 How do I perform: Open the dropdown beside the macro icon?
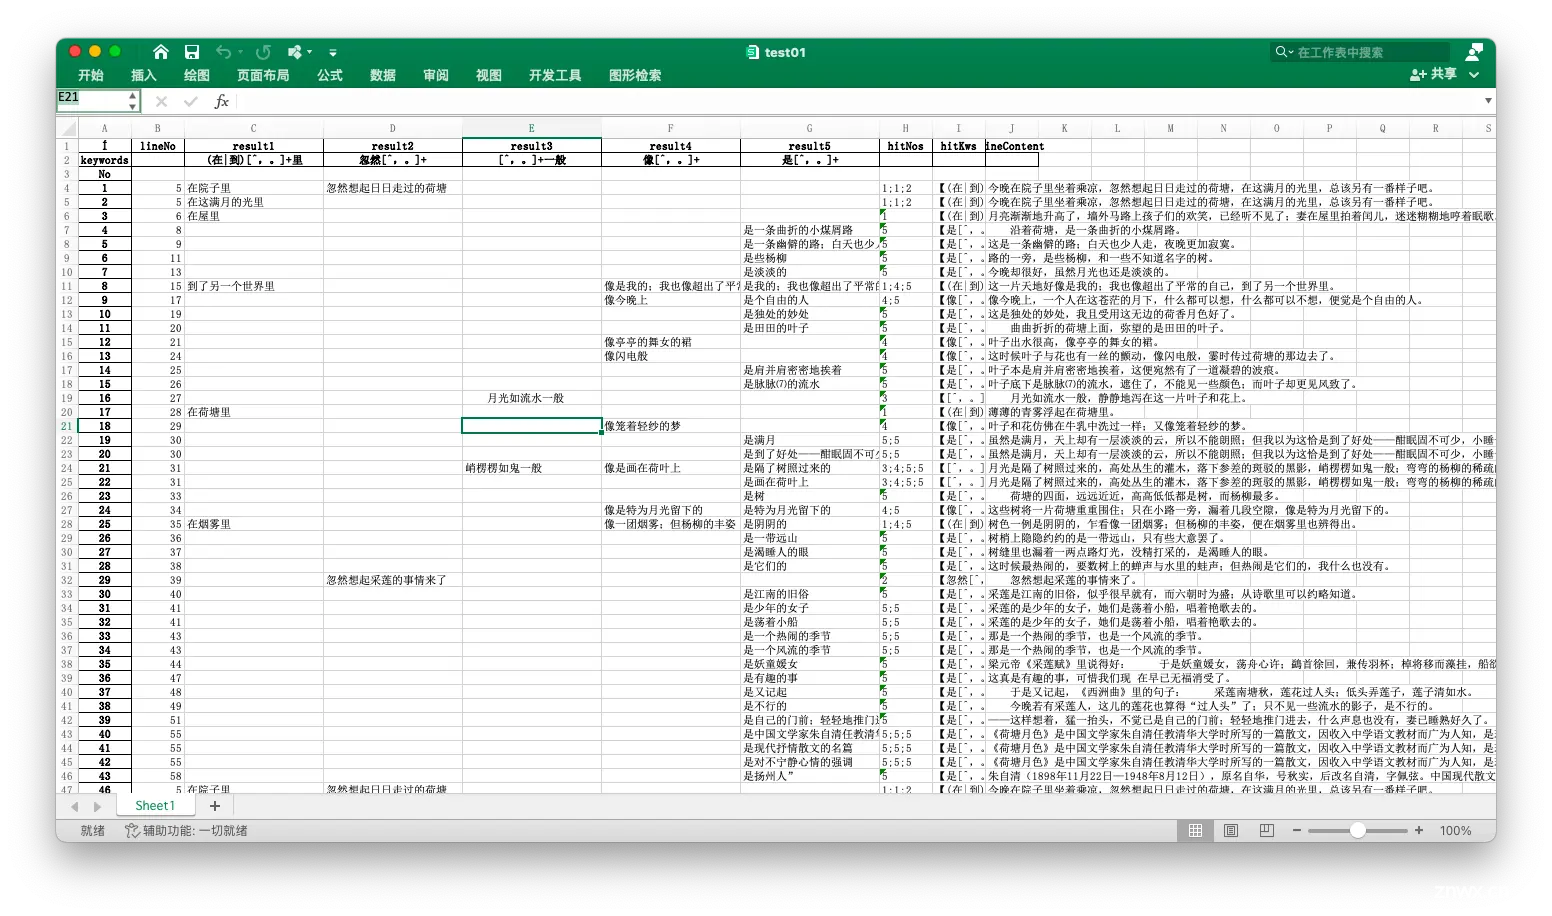pyautogui.click(x=310, y=52)
